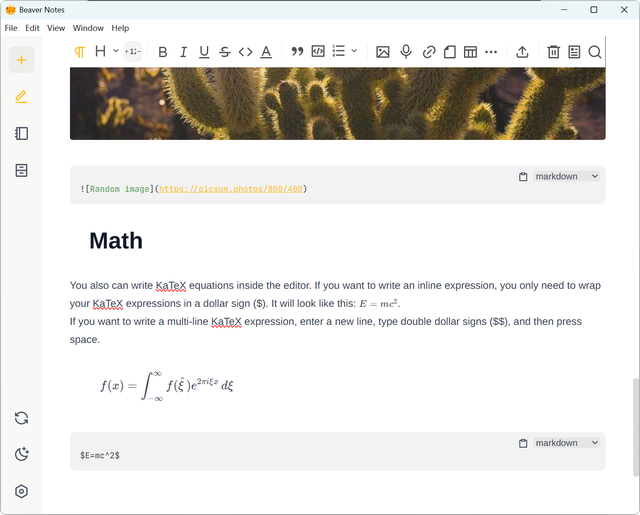Screen dimensions: 640x515
Task: Click the inline E = mc² expression
Action: pos(378,304)
